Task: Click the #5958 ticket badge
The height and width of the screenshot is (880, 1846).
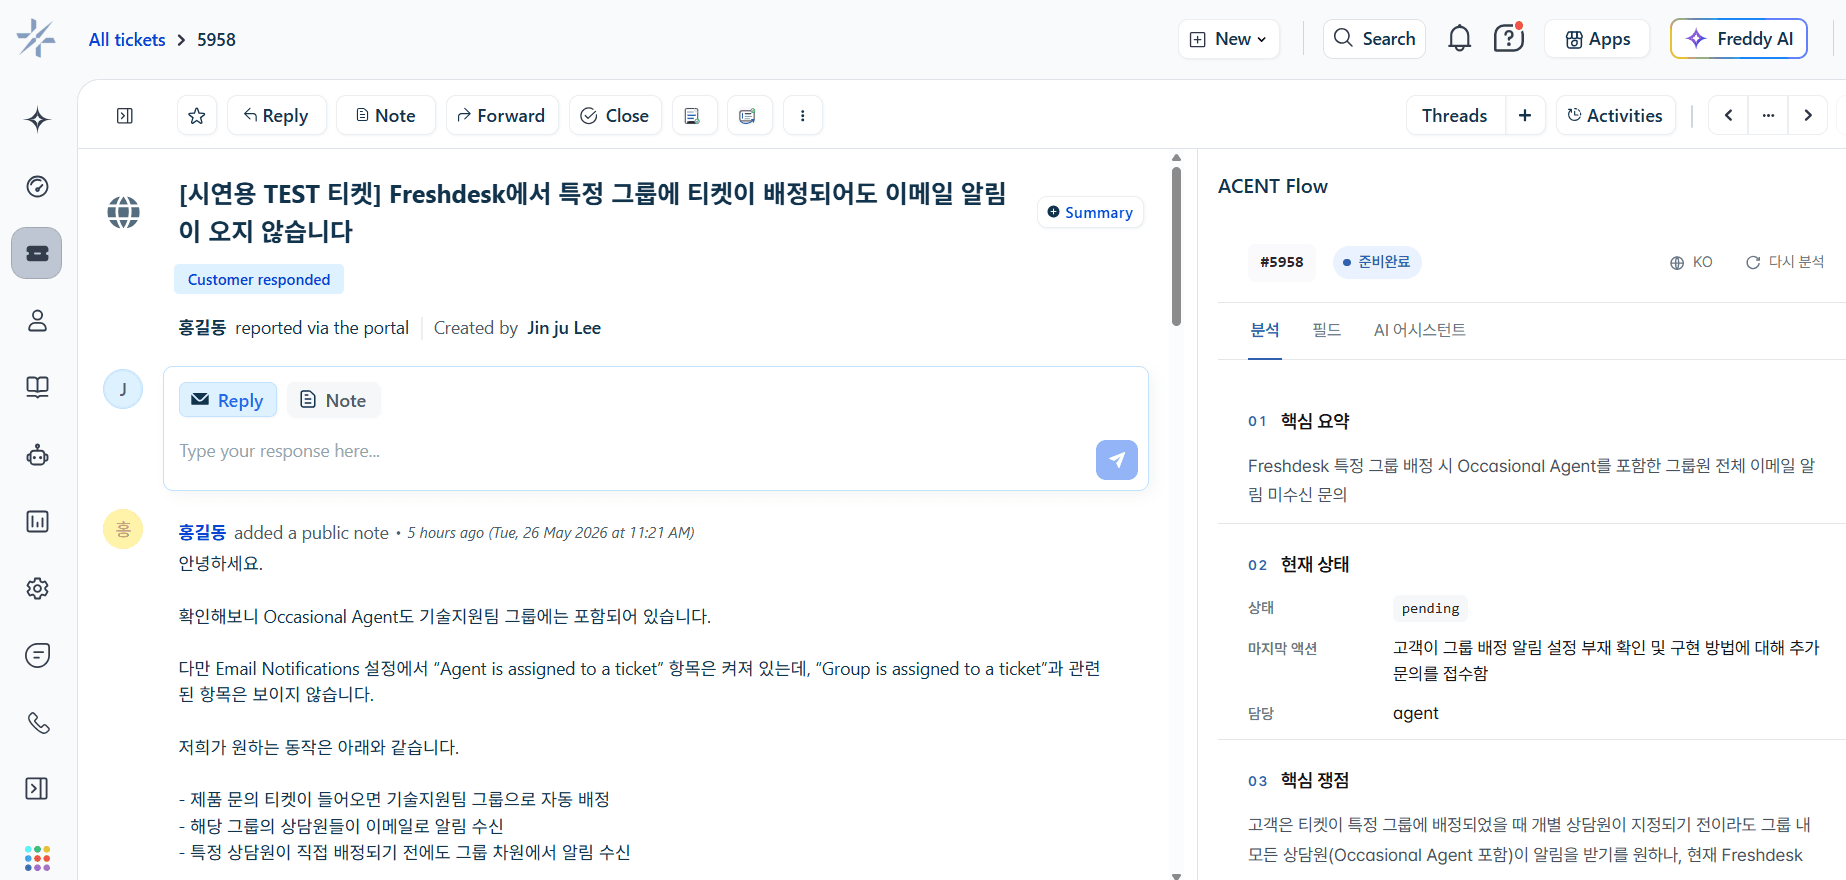Action: tap(1282, 262)
